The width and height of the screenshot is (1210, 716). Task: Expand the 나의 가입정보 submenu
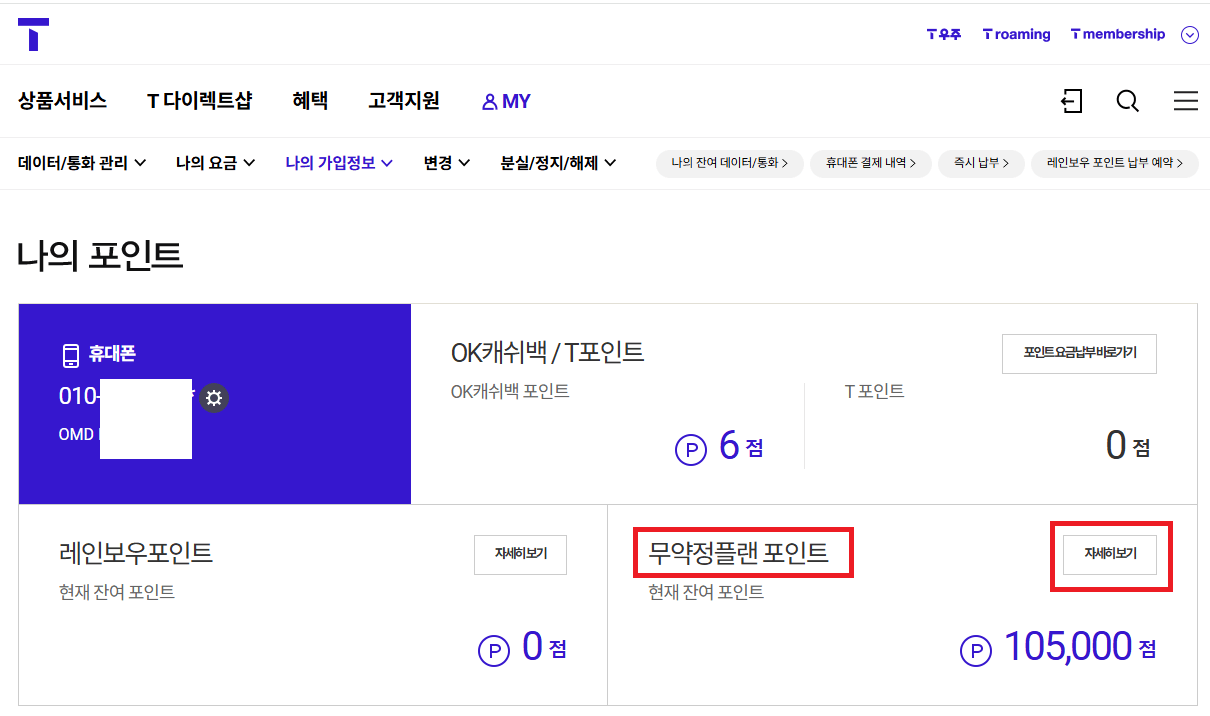click(338, 162)
